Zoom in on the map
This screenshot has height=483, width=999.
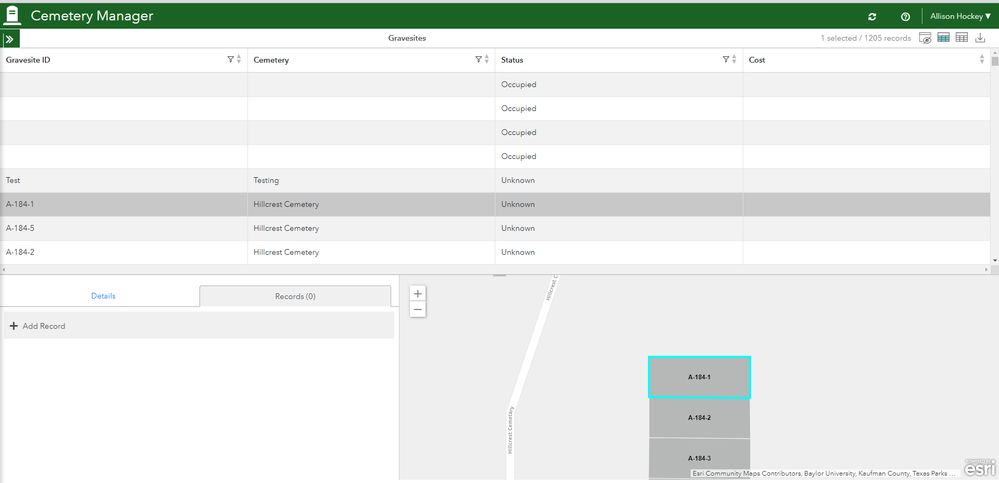click(417, 294)
